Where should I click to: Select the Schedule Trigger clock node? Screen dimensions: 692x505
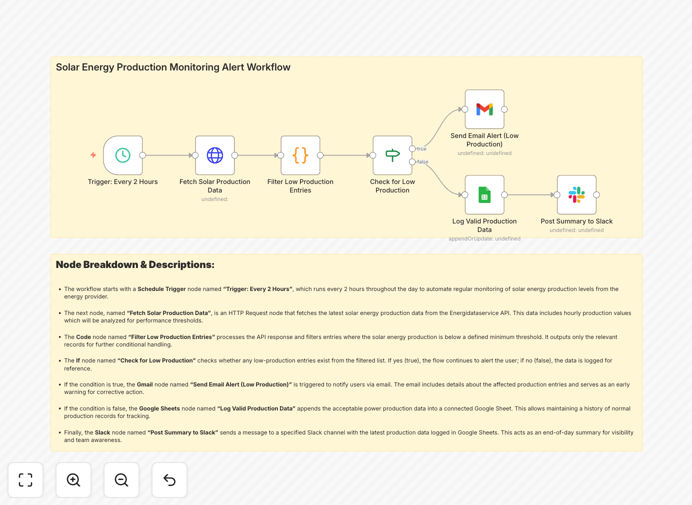[123, 155]
